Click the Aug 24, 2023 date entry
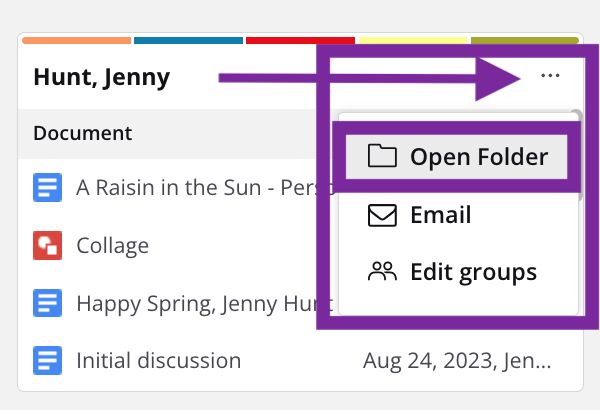600x410 pixels. click(x=457, y=361)
